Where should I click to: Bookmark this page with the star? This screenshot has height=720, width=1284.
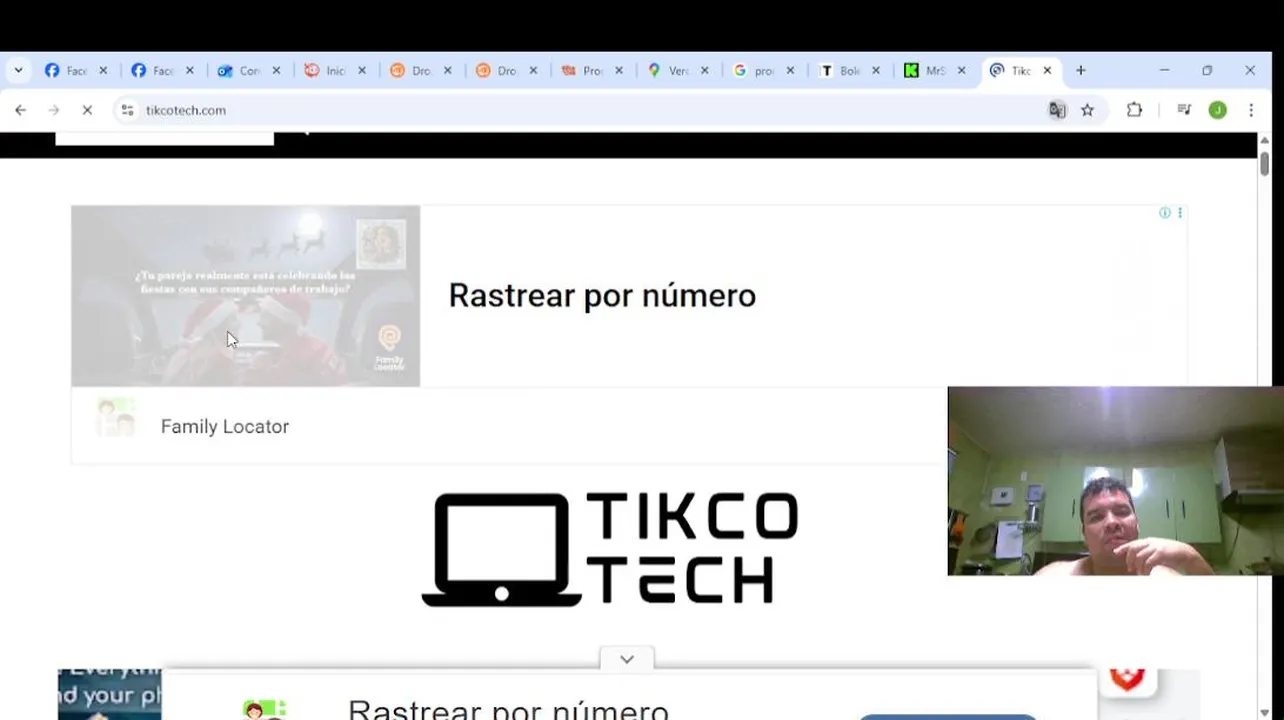(1087, 110)
